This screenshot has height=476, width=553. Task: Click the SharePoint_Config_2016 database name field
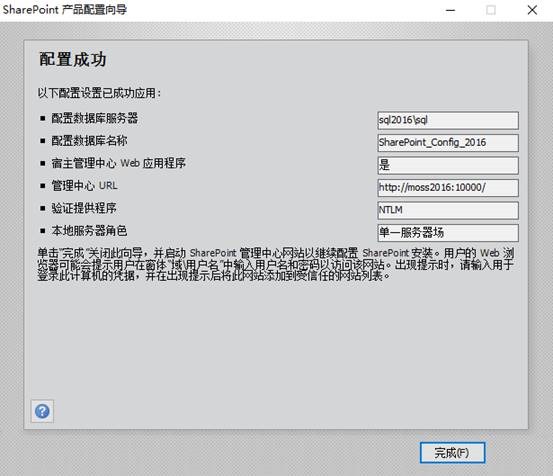point(448,143)
